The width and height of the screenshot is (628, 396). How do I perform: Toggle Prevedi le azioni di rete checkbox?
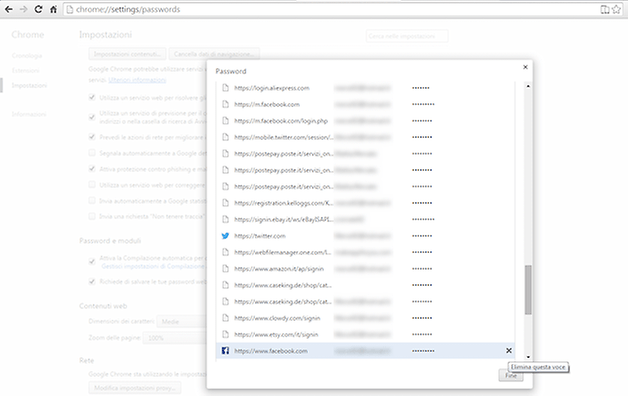pos(92,137)
